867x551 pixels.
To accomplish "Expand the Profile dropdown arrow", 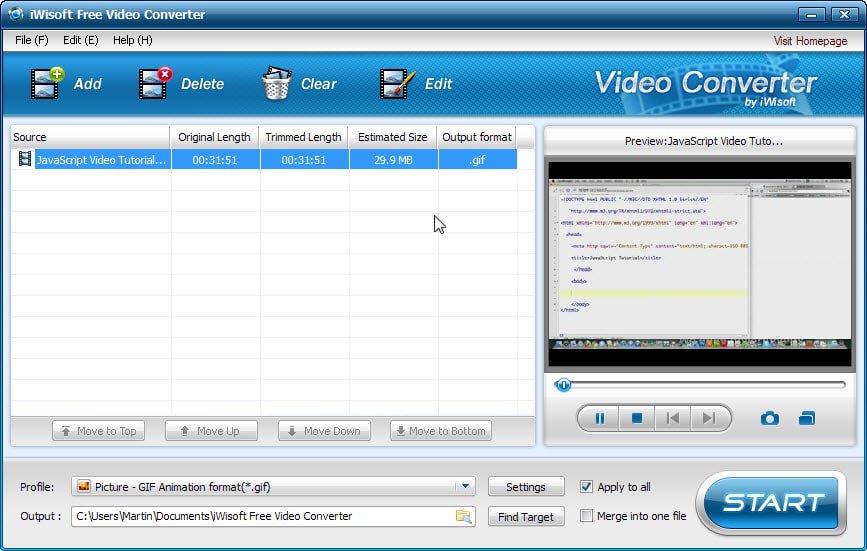I will (465, 486).
